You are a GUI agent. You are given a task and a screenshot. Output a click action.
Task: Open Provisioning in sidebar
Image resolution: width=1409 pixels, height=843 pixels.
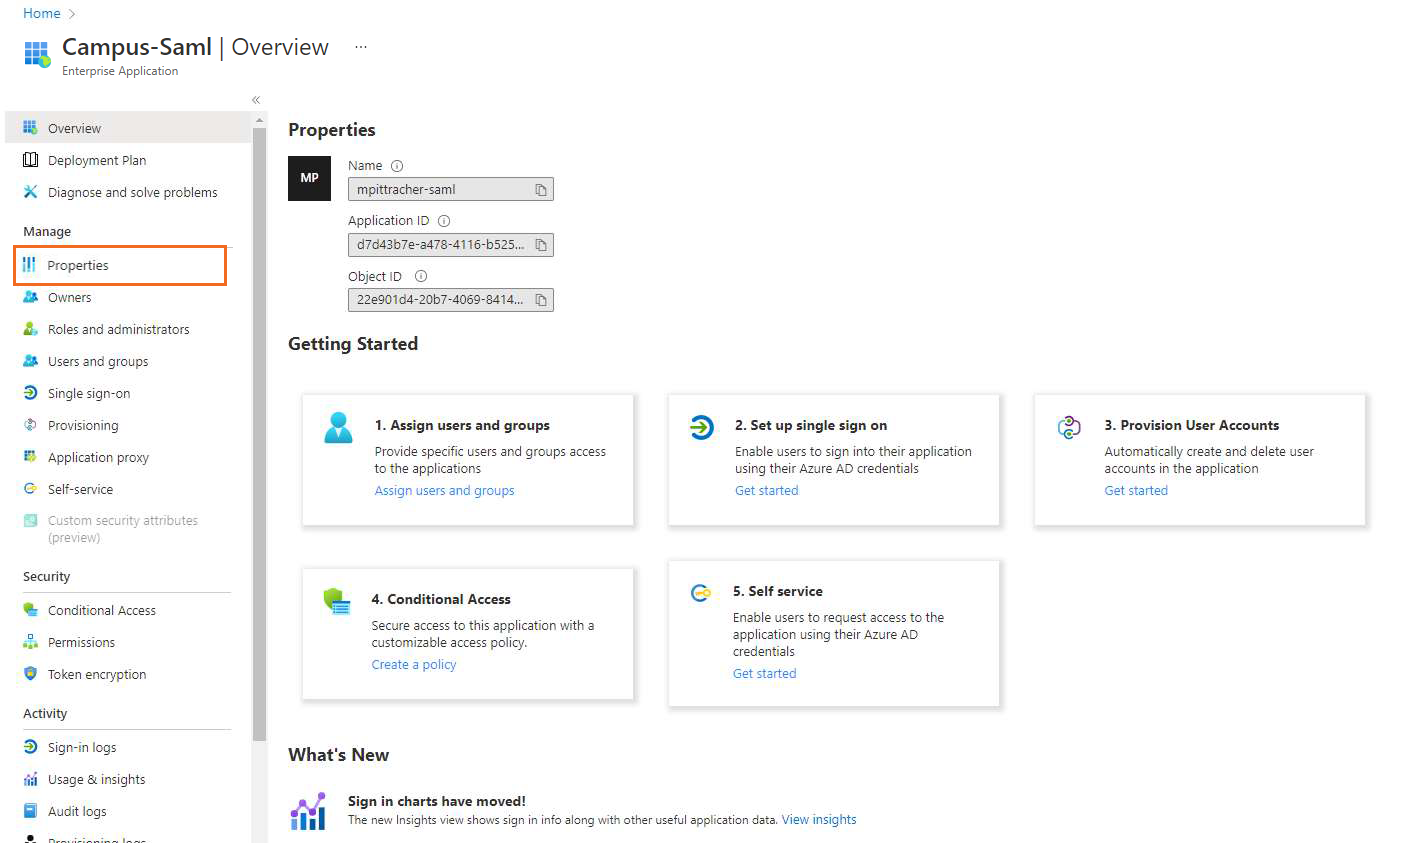(83, 425)
